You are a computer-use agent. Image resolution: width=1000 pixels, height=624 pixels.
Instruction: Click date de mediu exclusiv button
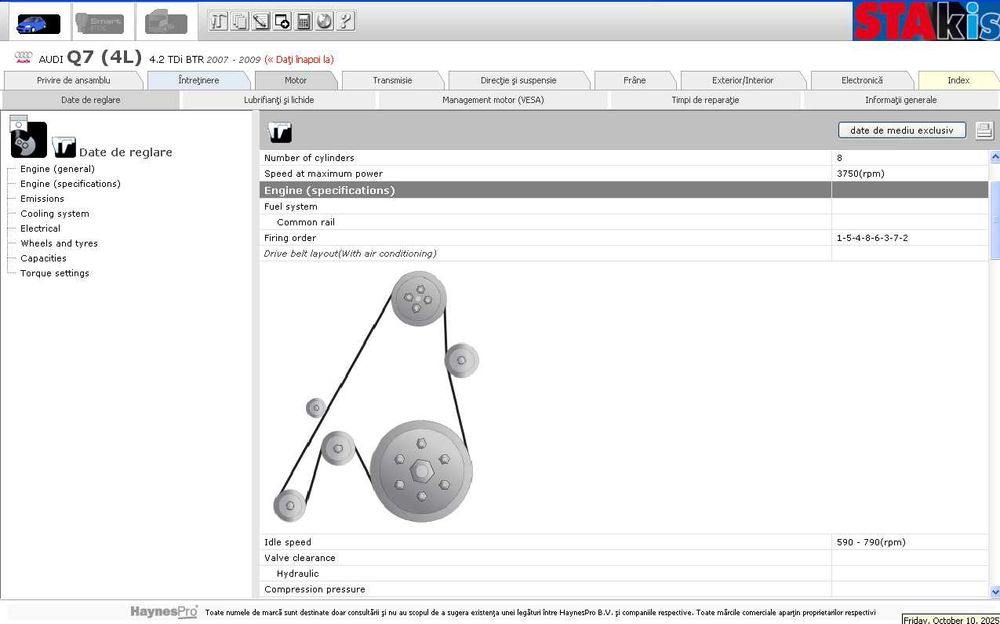tap(902, 130)
